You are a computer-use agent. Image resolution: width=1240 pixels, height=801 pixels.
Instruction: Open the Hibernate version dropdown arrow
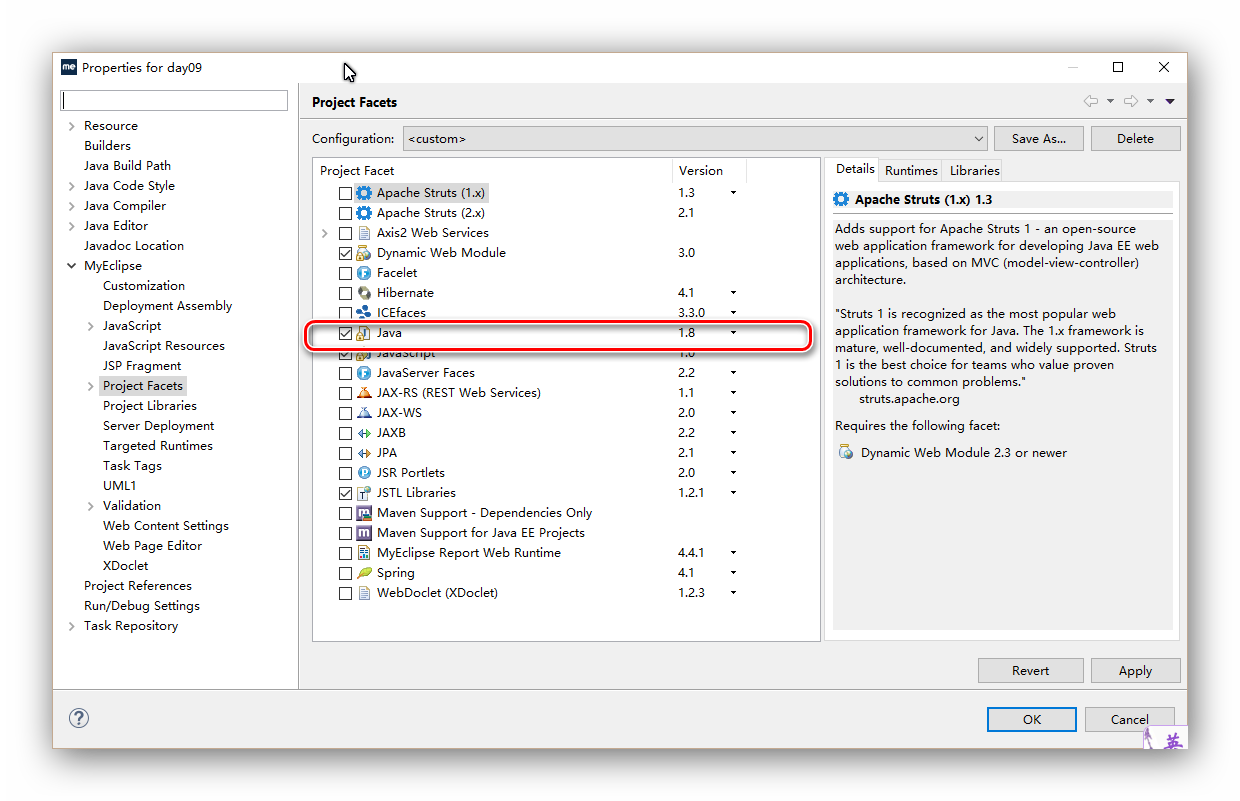point(733,293)
